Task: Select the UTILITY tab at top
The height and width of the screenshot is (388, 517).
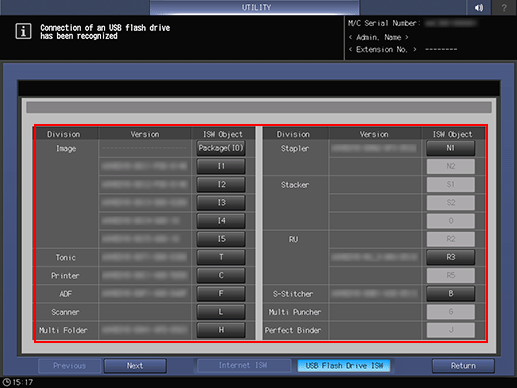Action: click(x=255, y=7)
